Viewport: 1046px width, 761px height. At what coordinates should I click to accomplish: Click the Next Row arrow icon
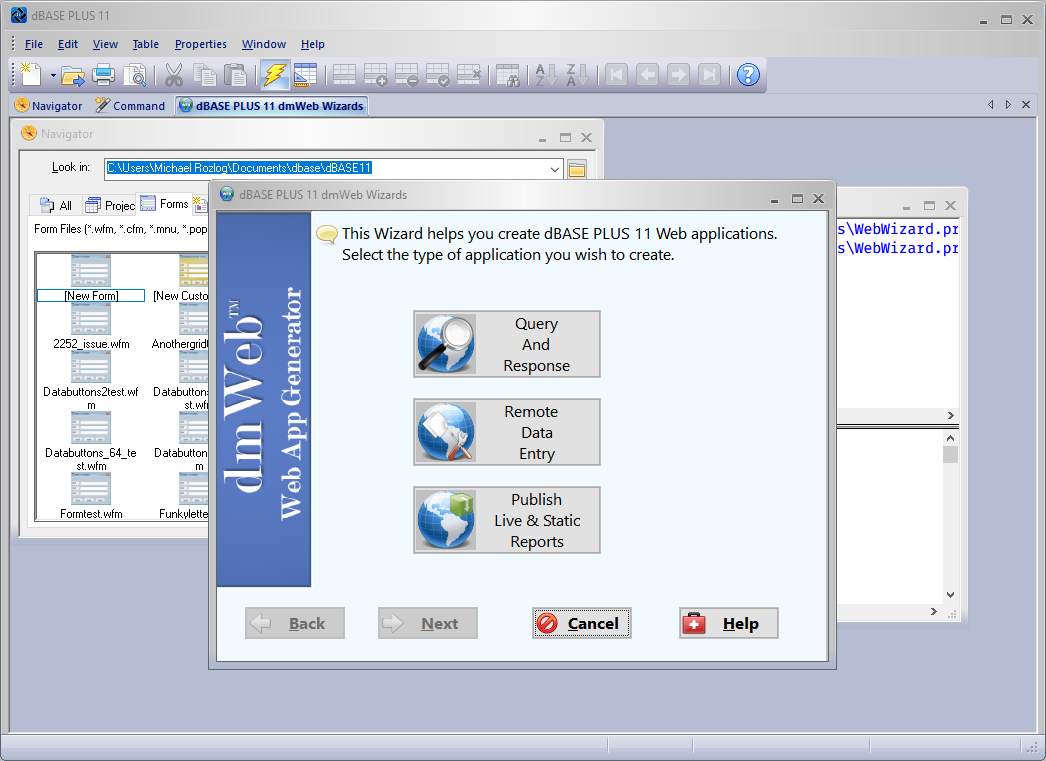click(x=678, y=75)
